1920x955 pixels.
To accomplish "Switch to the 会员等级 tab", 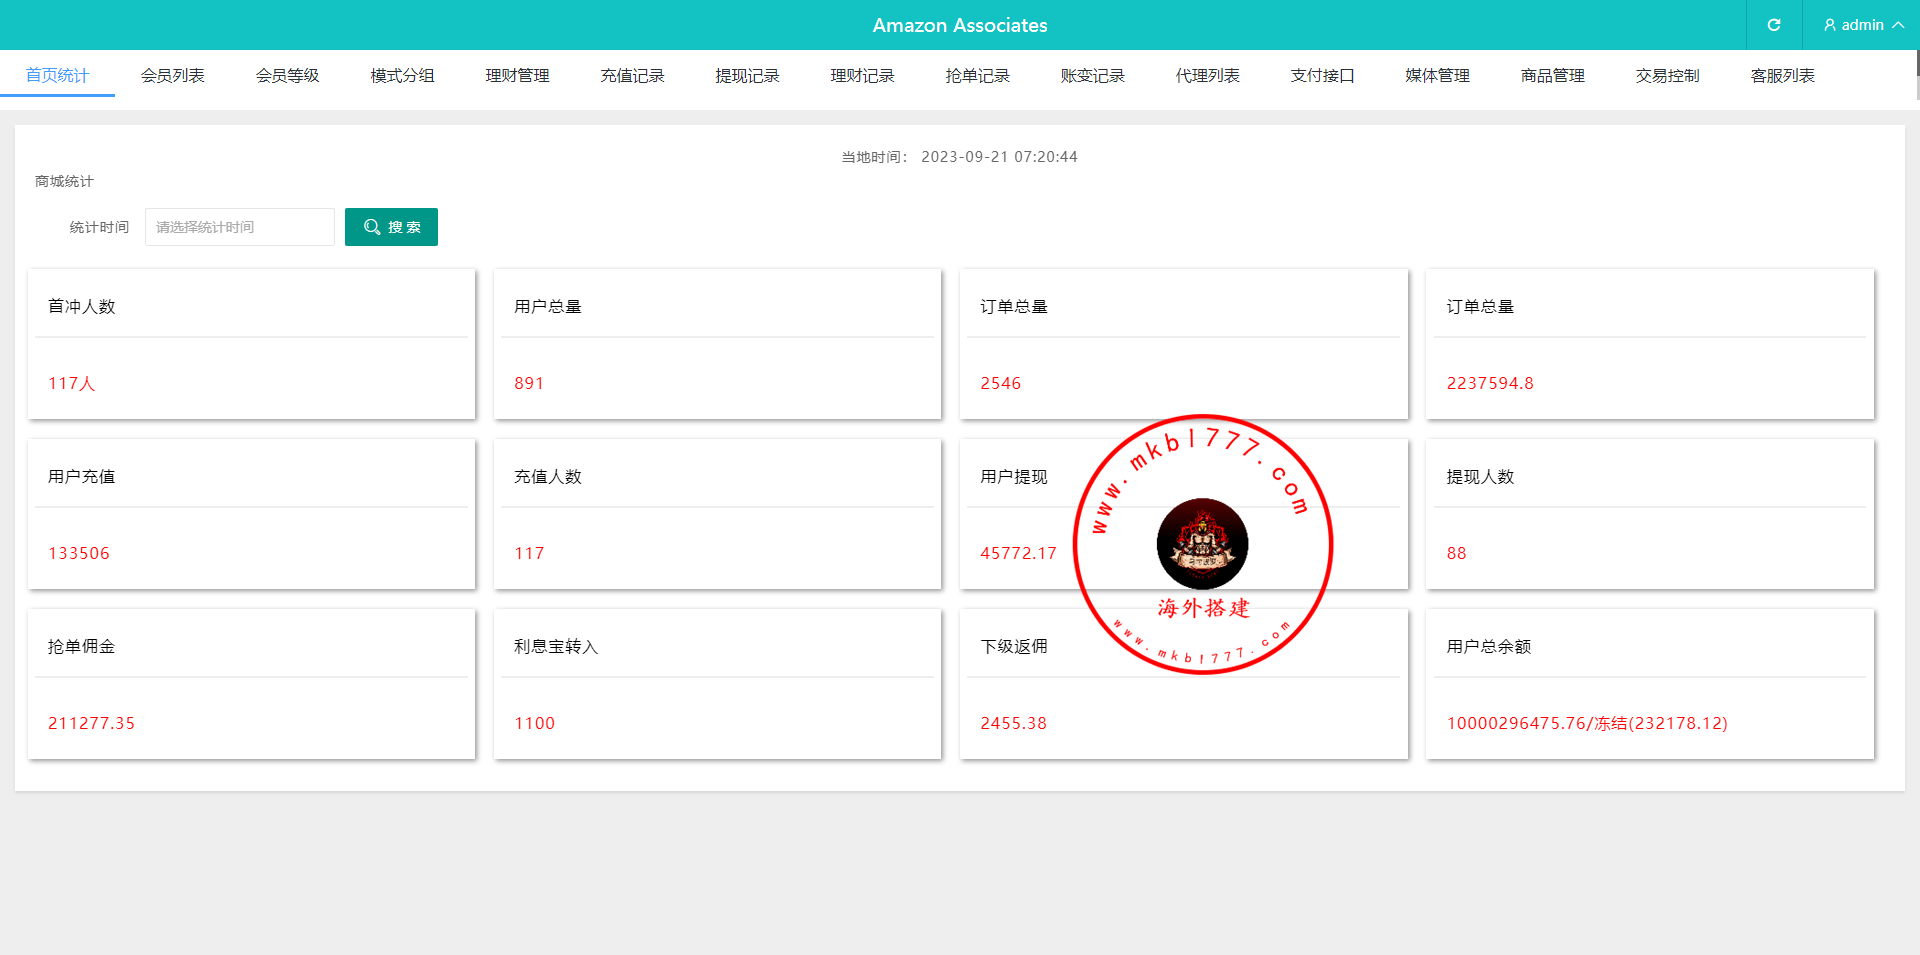I will (287, 76).
